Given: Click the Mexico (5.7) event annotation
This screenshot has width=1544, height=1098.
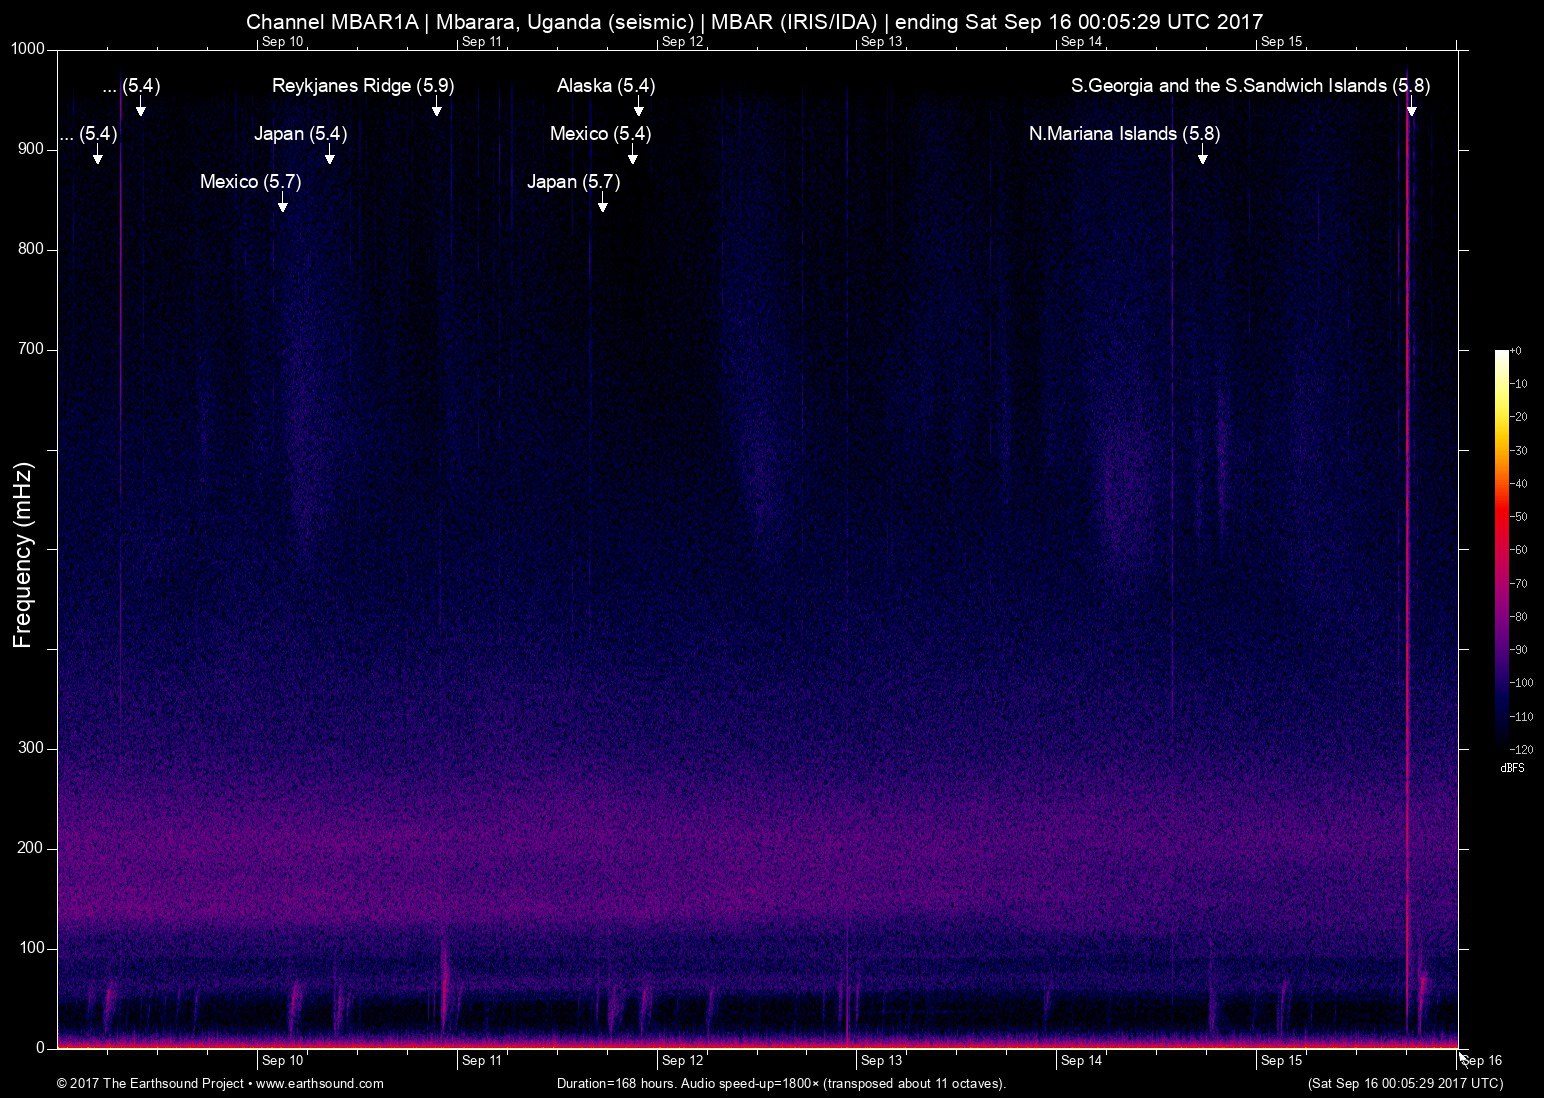Looking at the screenshot, I should coord(251,181).
